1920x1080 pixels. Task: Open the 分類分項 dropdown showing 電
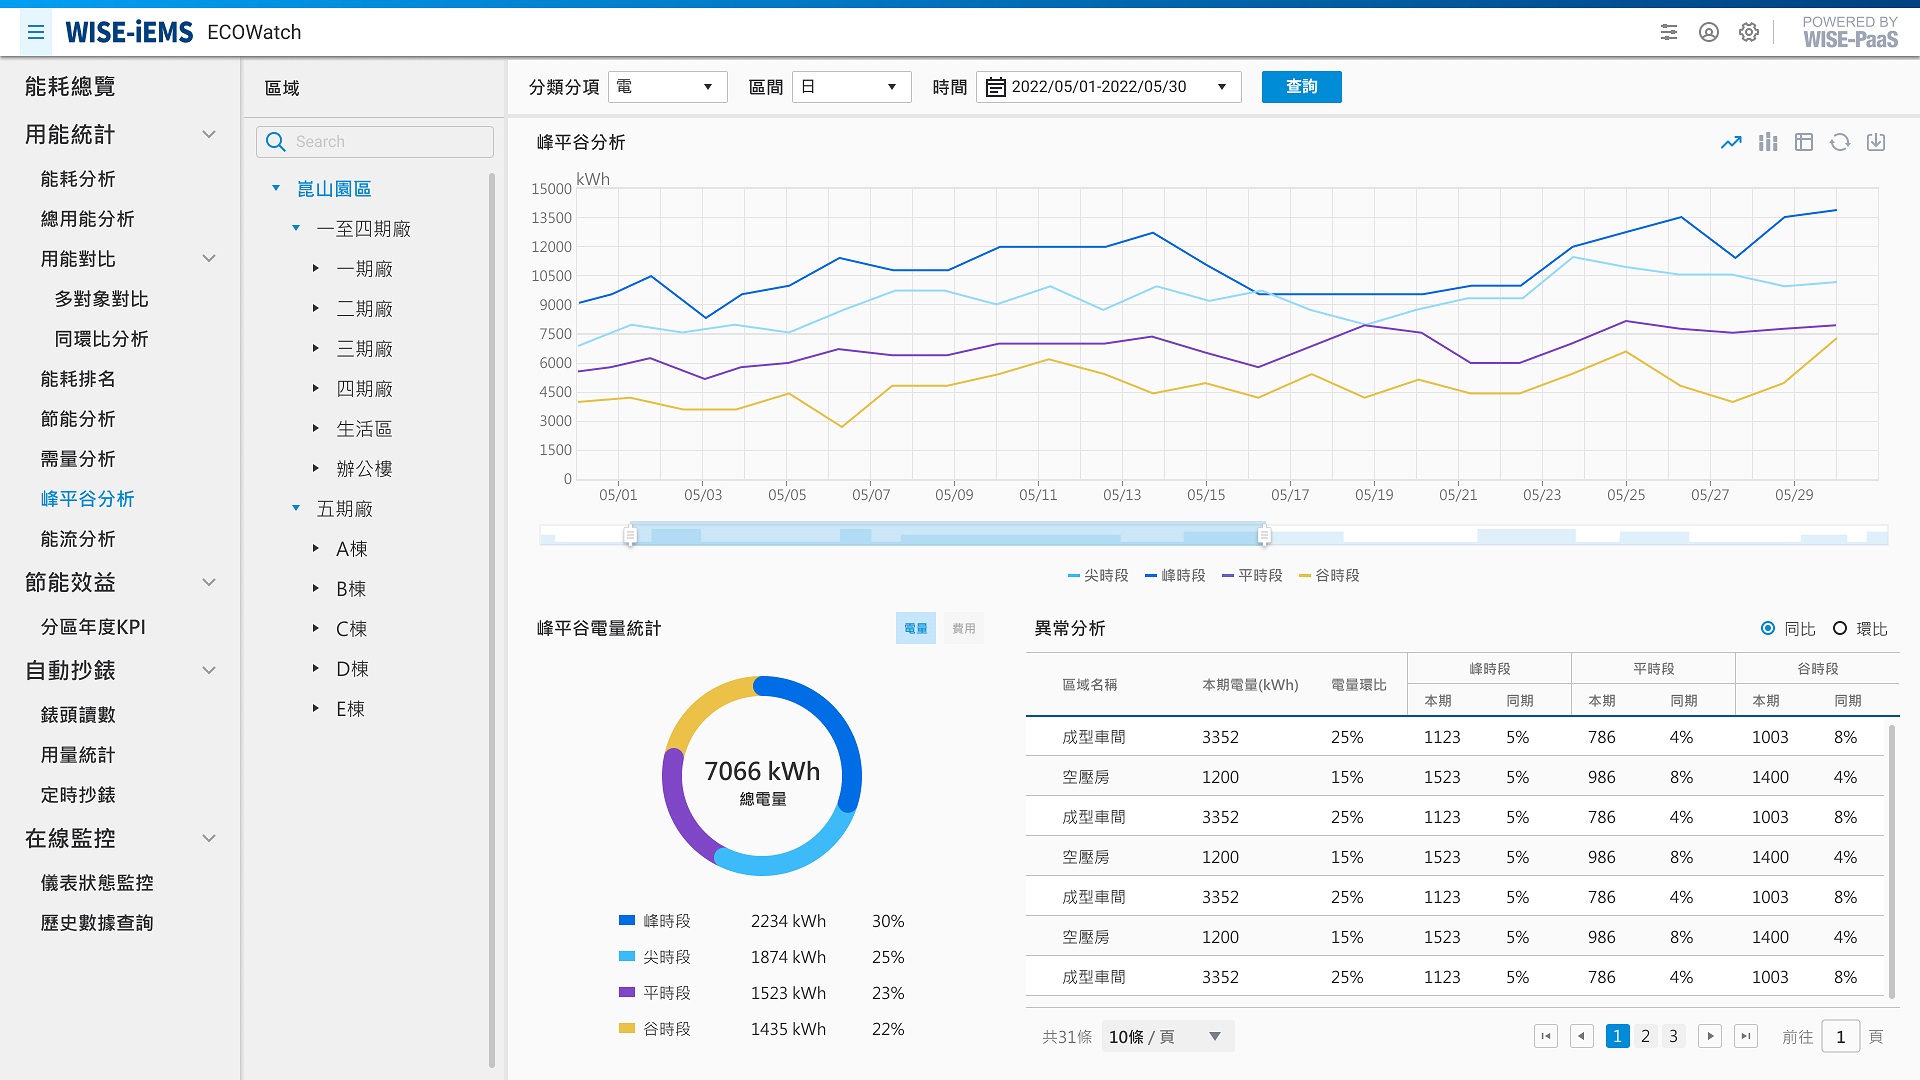click(667, 87)
